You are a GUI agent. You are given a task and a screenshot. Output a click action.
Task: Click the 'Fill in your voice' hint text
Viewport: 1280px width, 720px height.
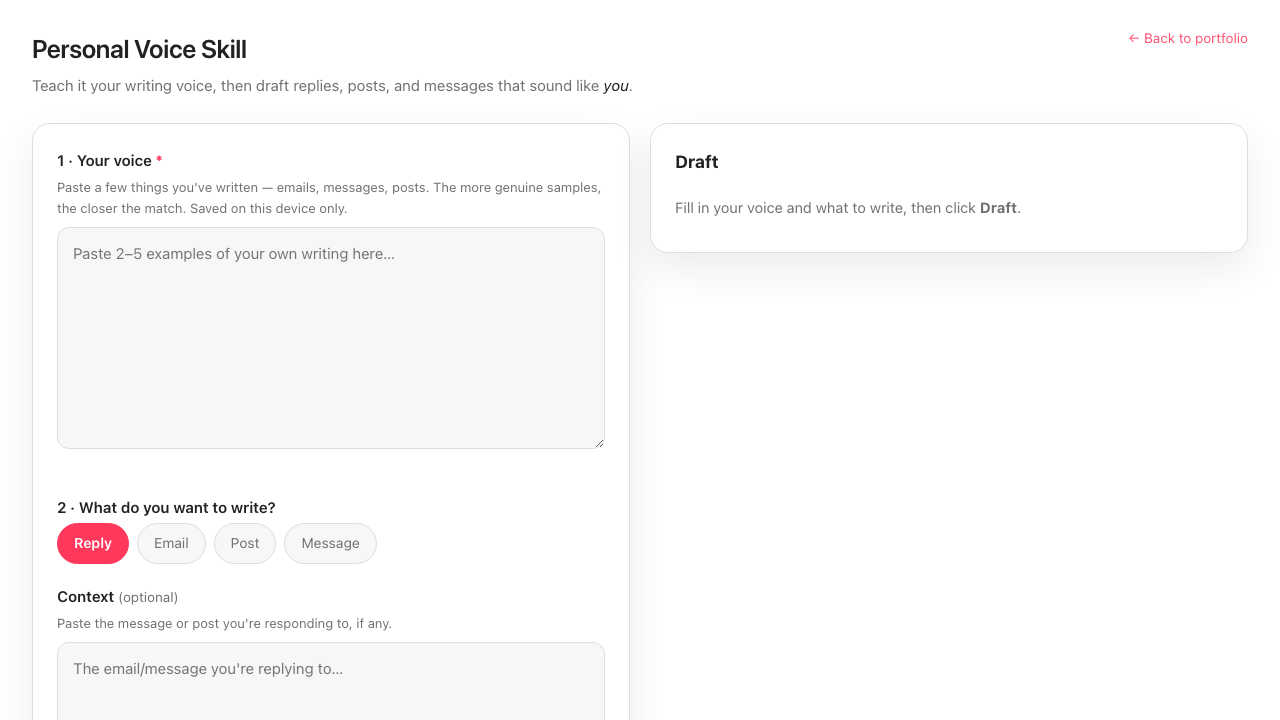(x=848, y=208)
